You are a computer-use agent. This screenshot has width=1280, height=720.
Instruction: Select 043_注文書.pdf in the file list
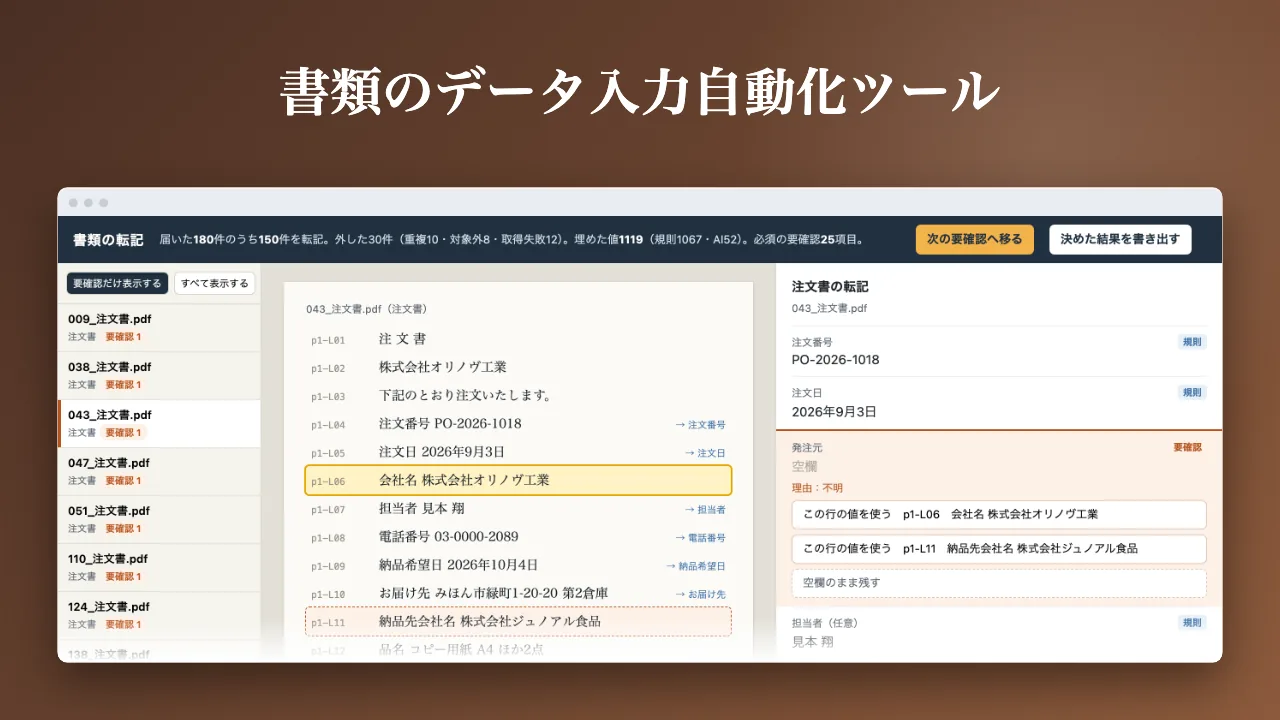coord(159,424)
